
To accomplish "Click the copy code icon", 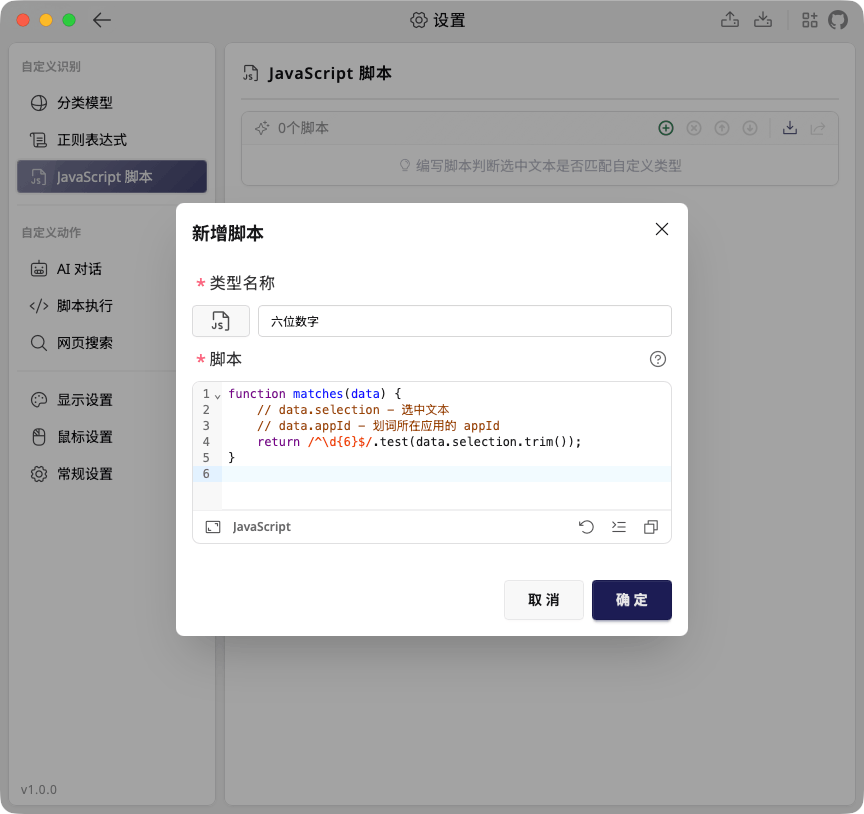I will click(651, 527).
